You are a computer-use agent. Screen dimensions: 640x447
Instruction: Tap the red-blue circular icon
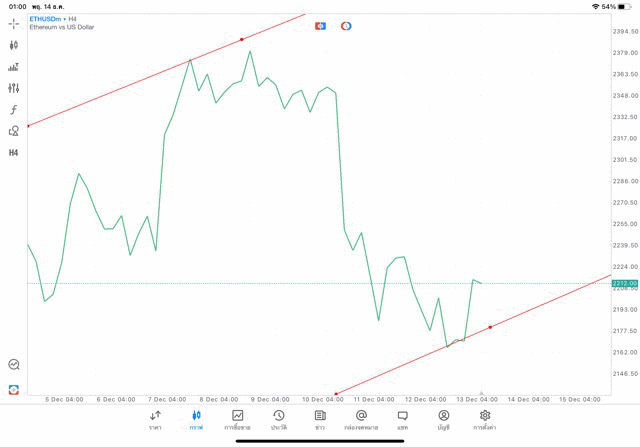pos(346,25)
